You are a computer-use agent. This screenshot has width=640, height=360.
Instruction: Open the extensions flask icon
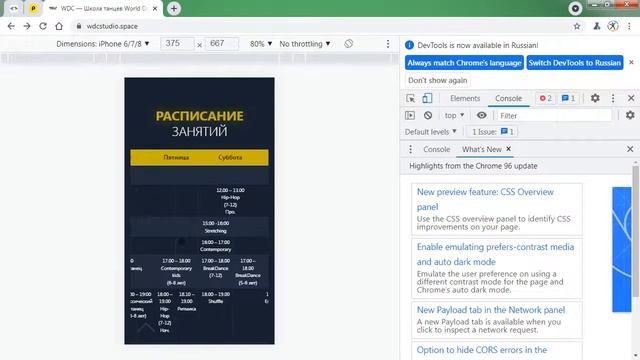(596, 26)
